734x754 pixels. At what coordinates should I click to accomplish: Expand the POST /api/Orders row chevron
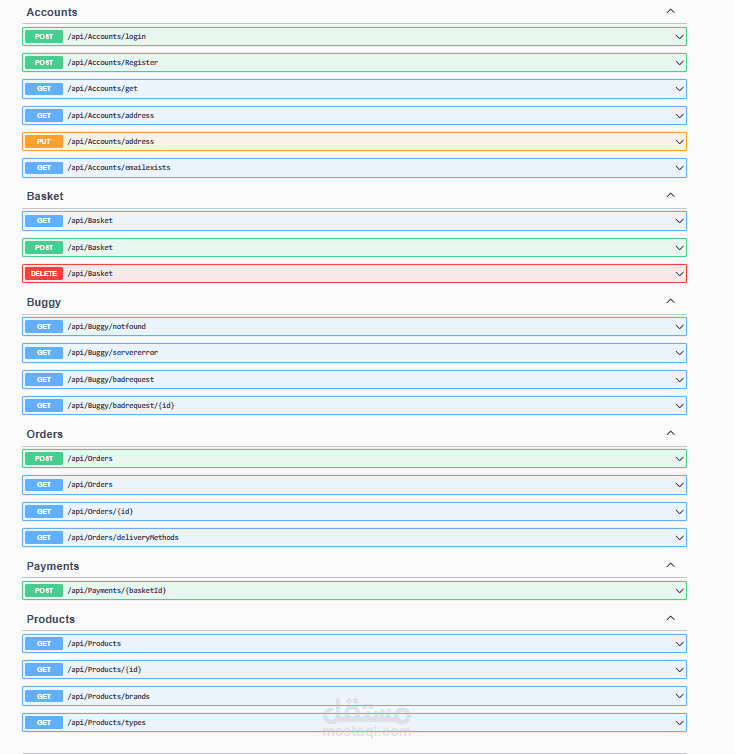click(x=679, y=459)
